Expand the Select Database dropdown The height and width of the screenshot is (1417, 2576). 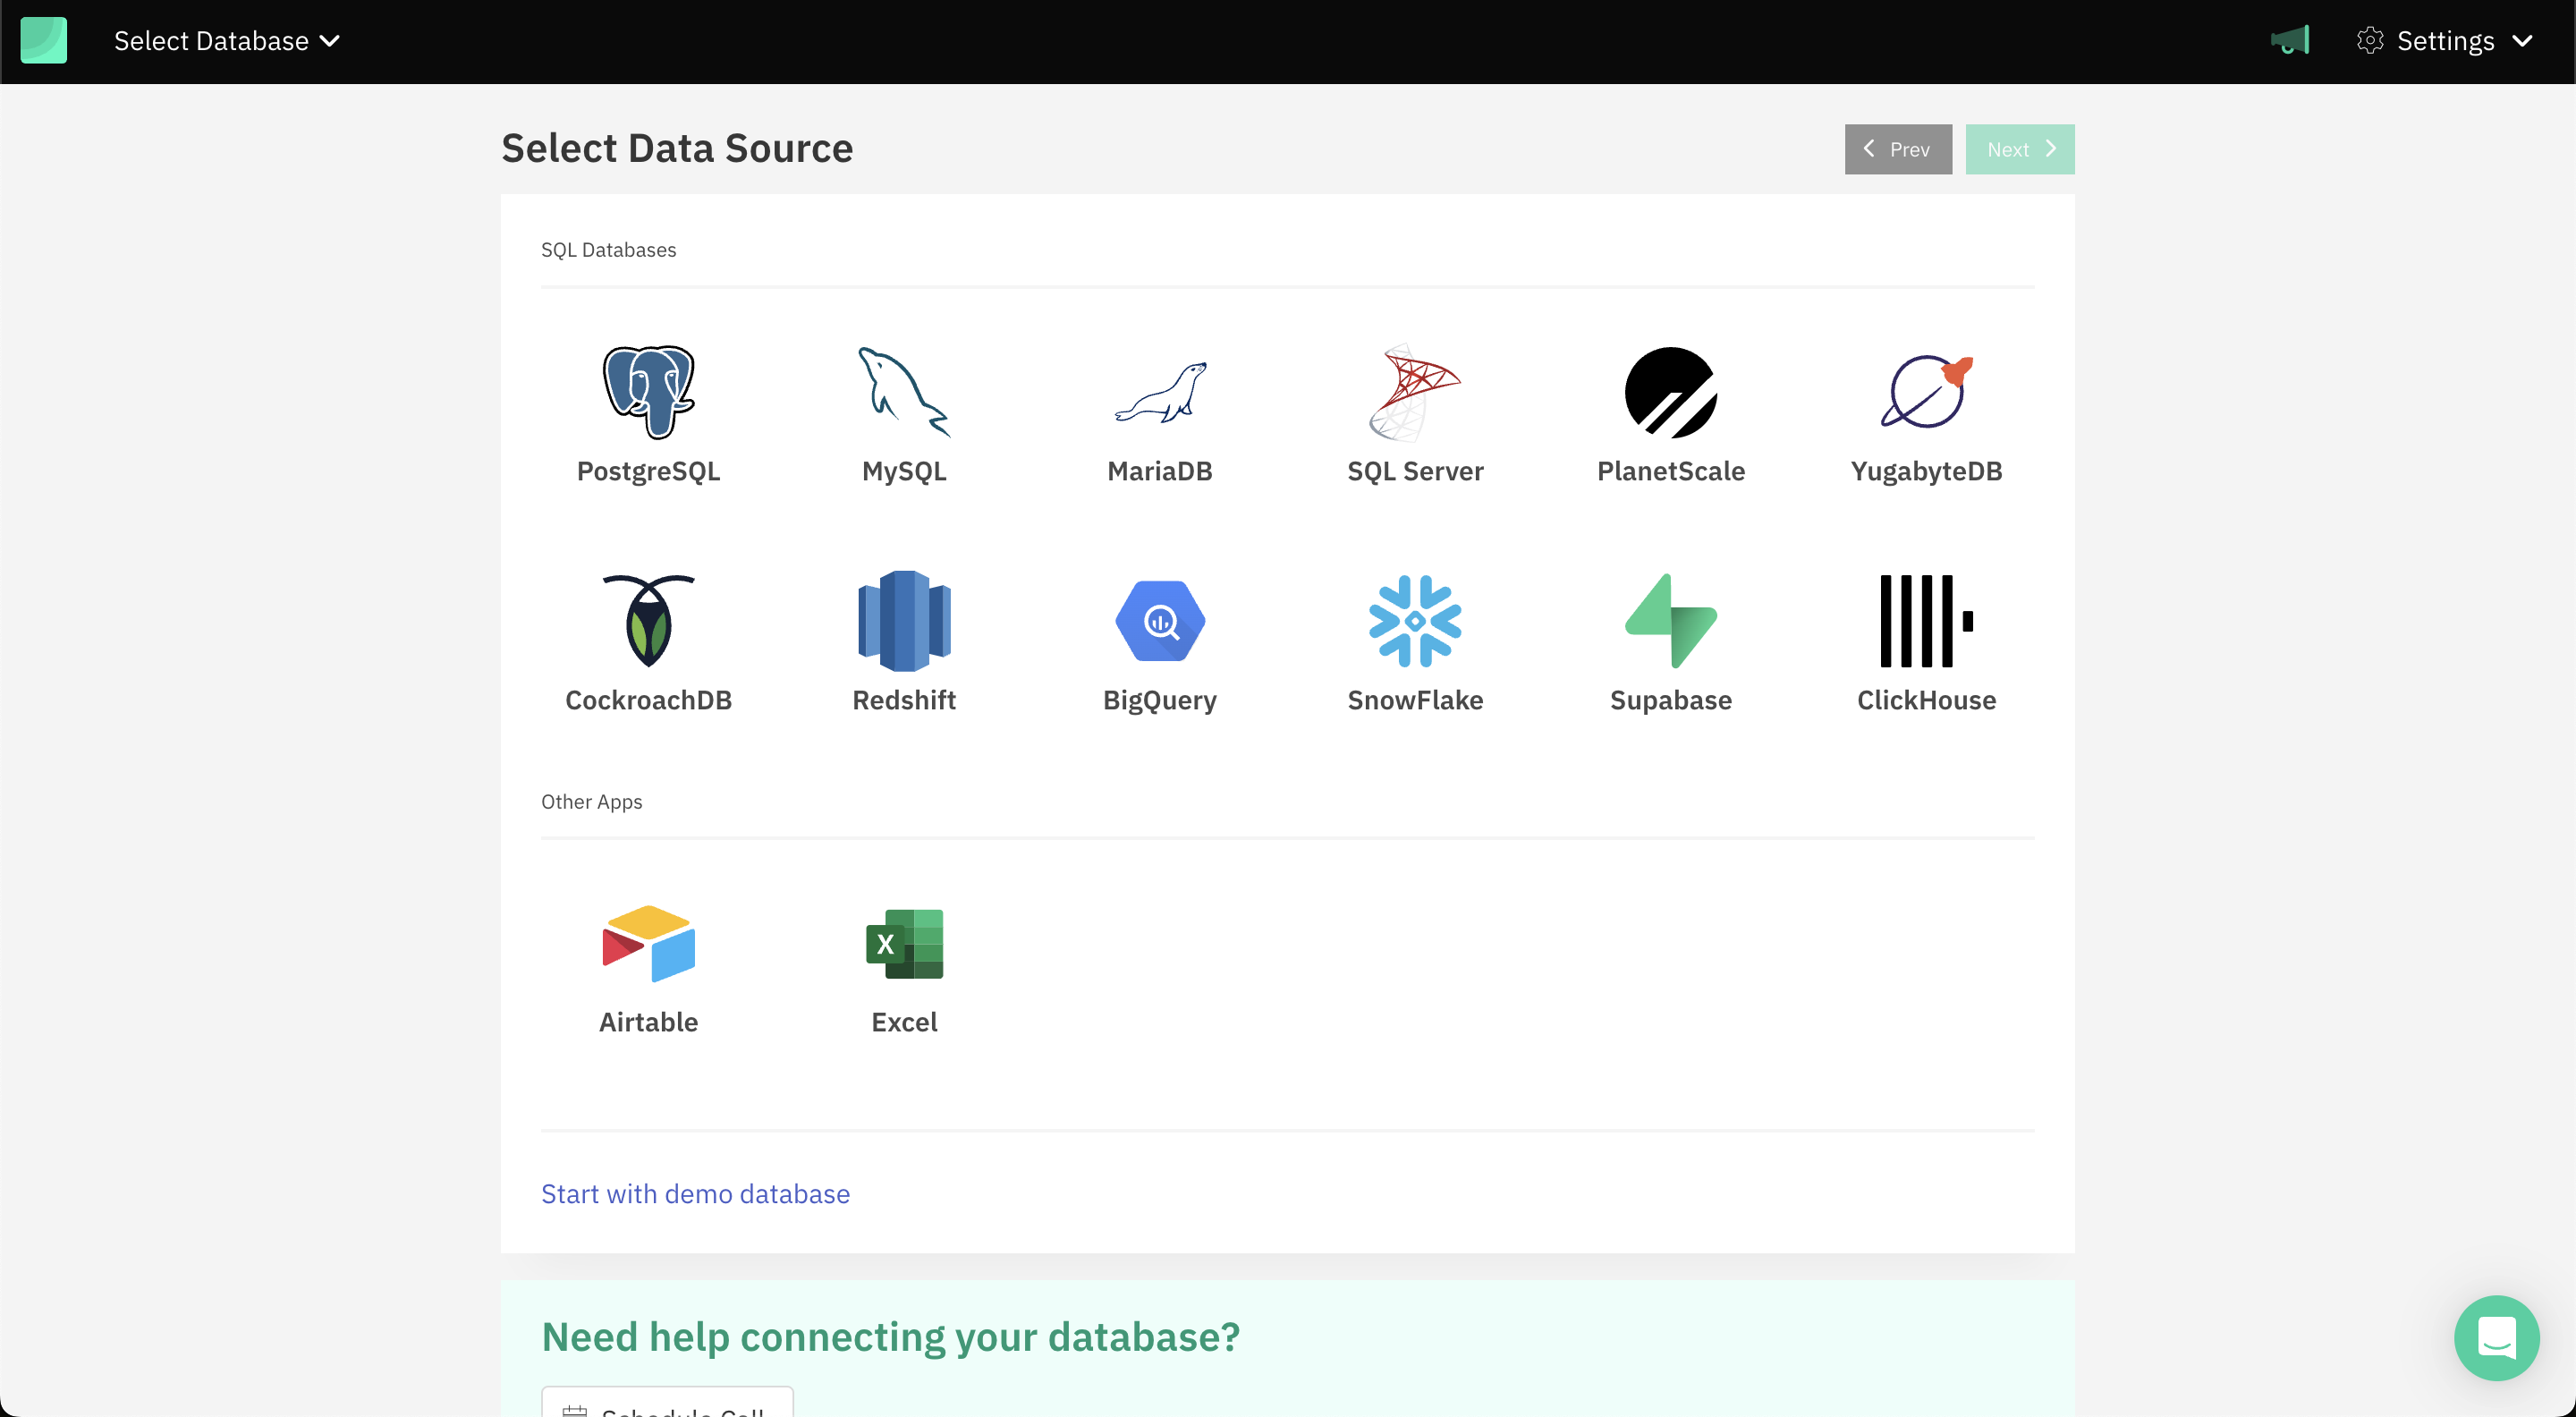(x=227, y=41)
